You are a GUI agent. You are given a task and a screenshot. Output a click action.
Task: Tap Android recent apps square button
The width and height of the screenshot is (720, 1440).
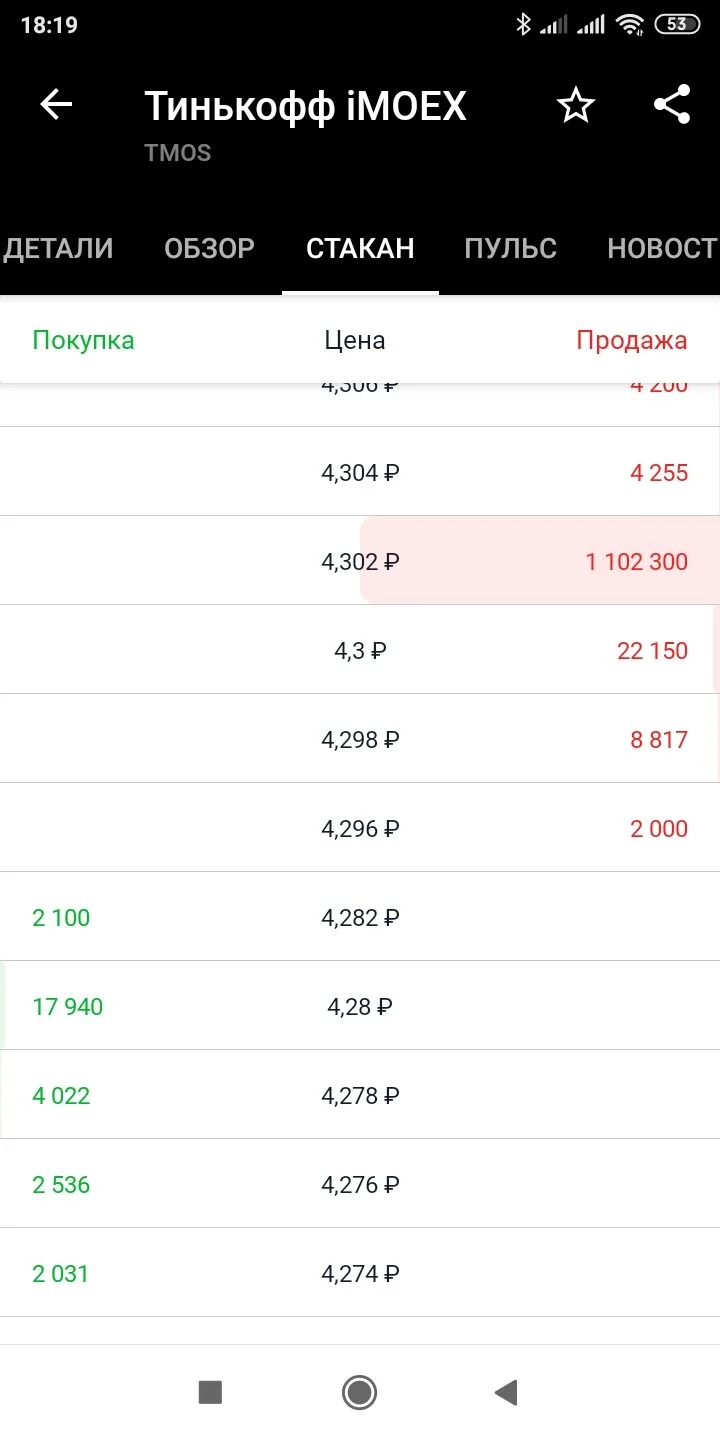pyautogui.click(x=210, y=1392)
